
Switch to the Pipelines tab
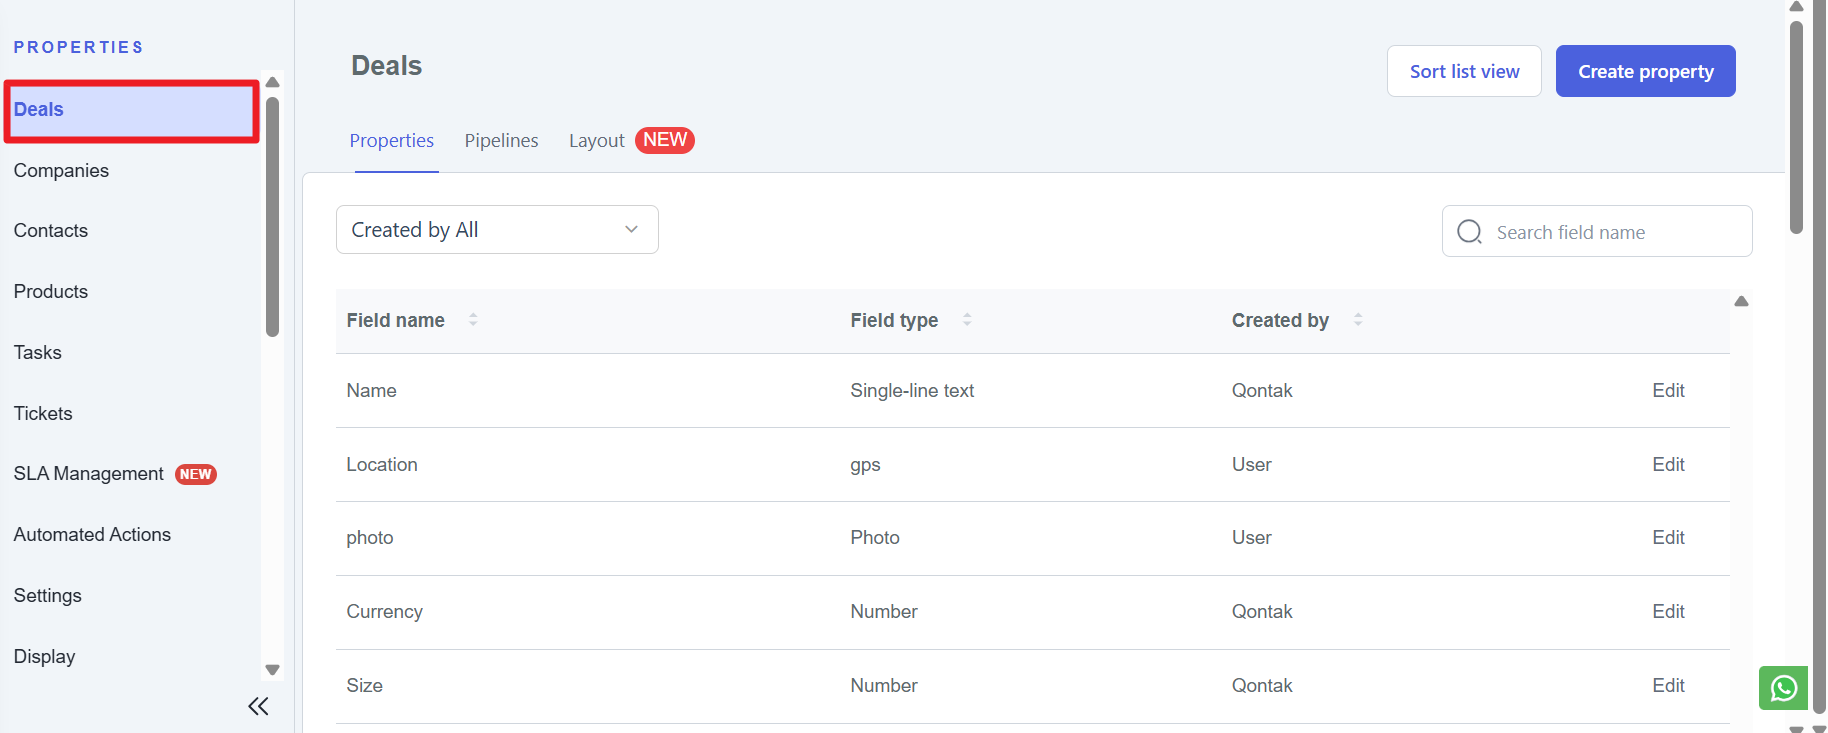pyautogui.click(x=501, y=141)
